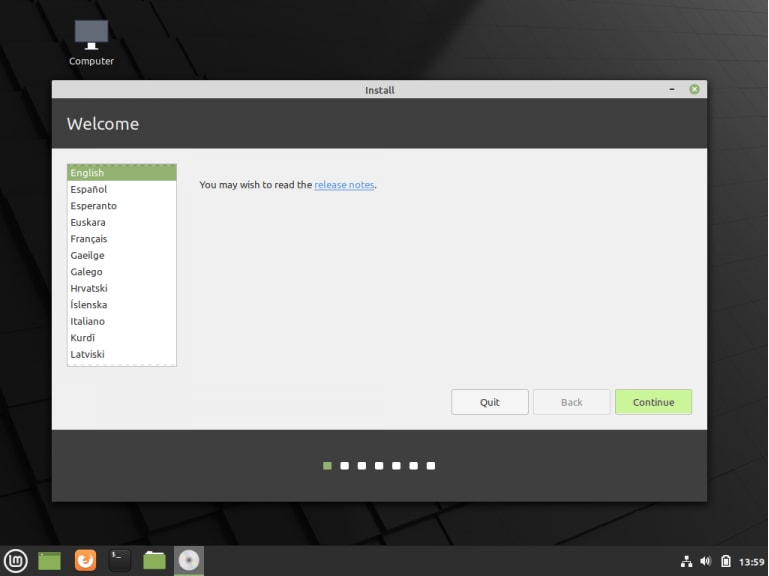Click the Quit button
769x576 pixels.
[x=489, y=402]
